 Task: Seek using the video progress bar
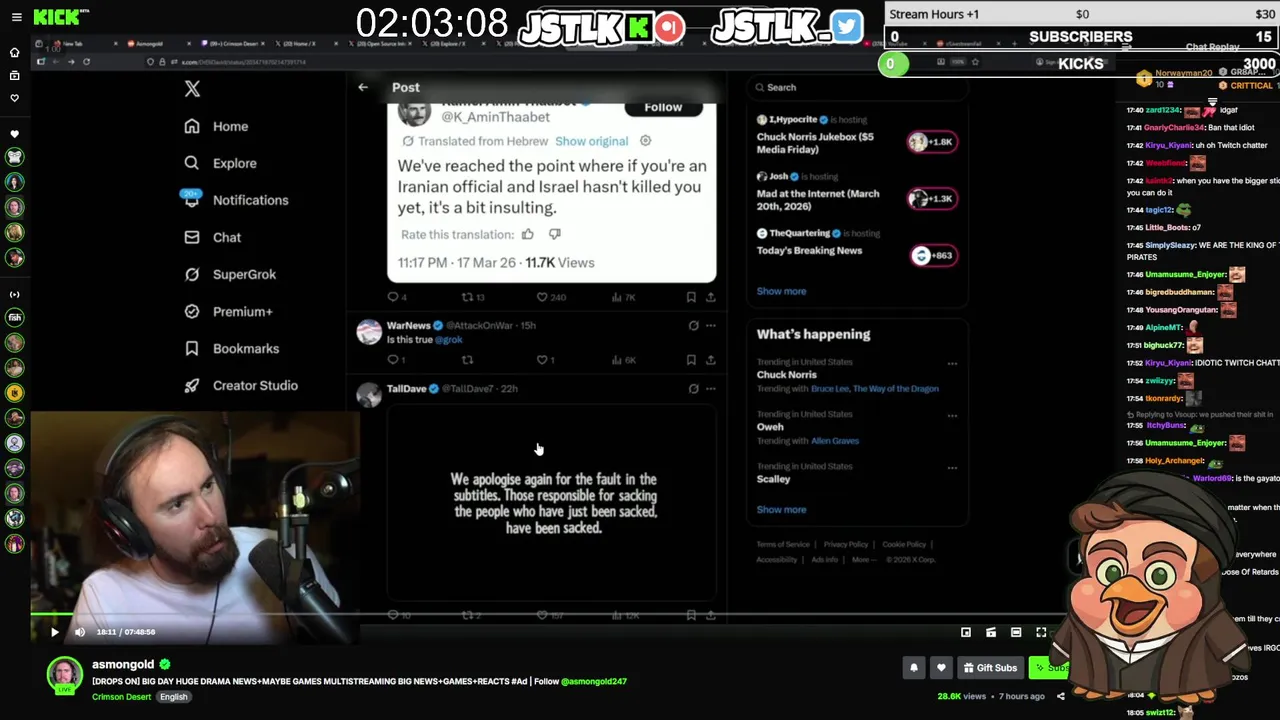(x=548, y=615)
